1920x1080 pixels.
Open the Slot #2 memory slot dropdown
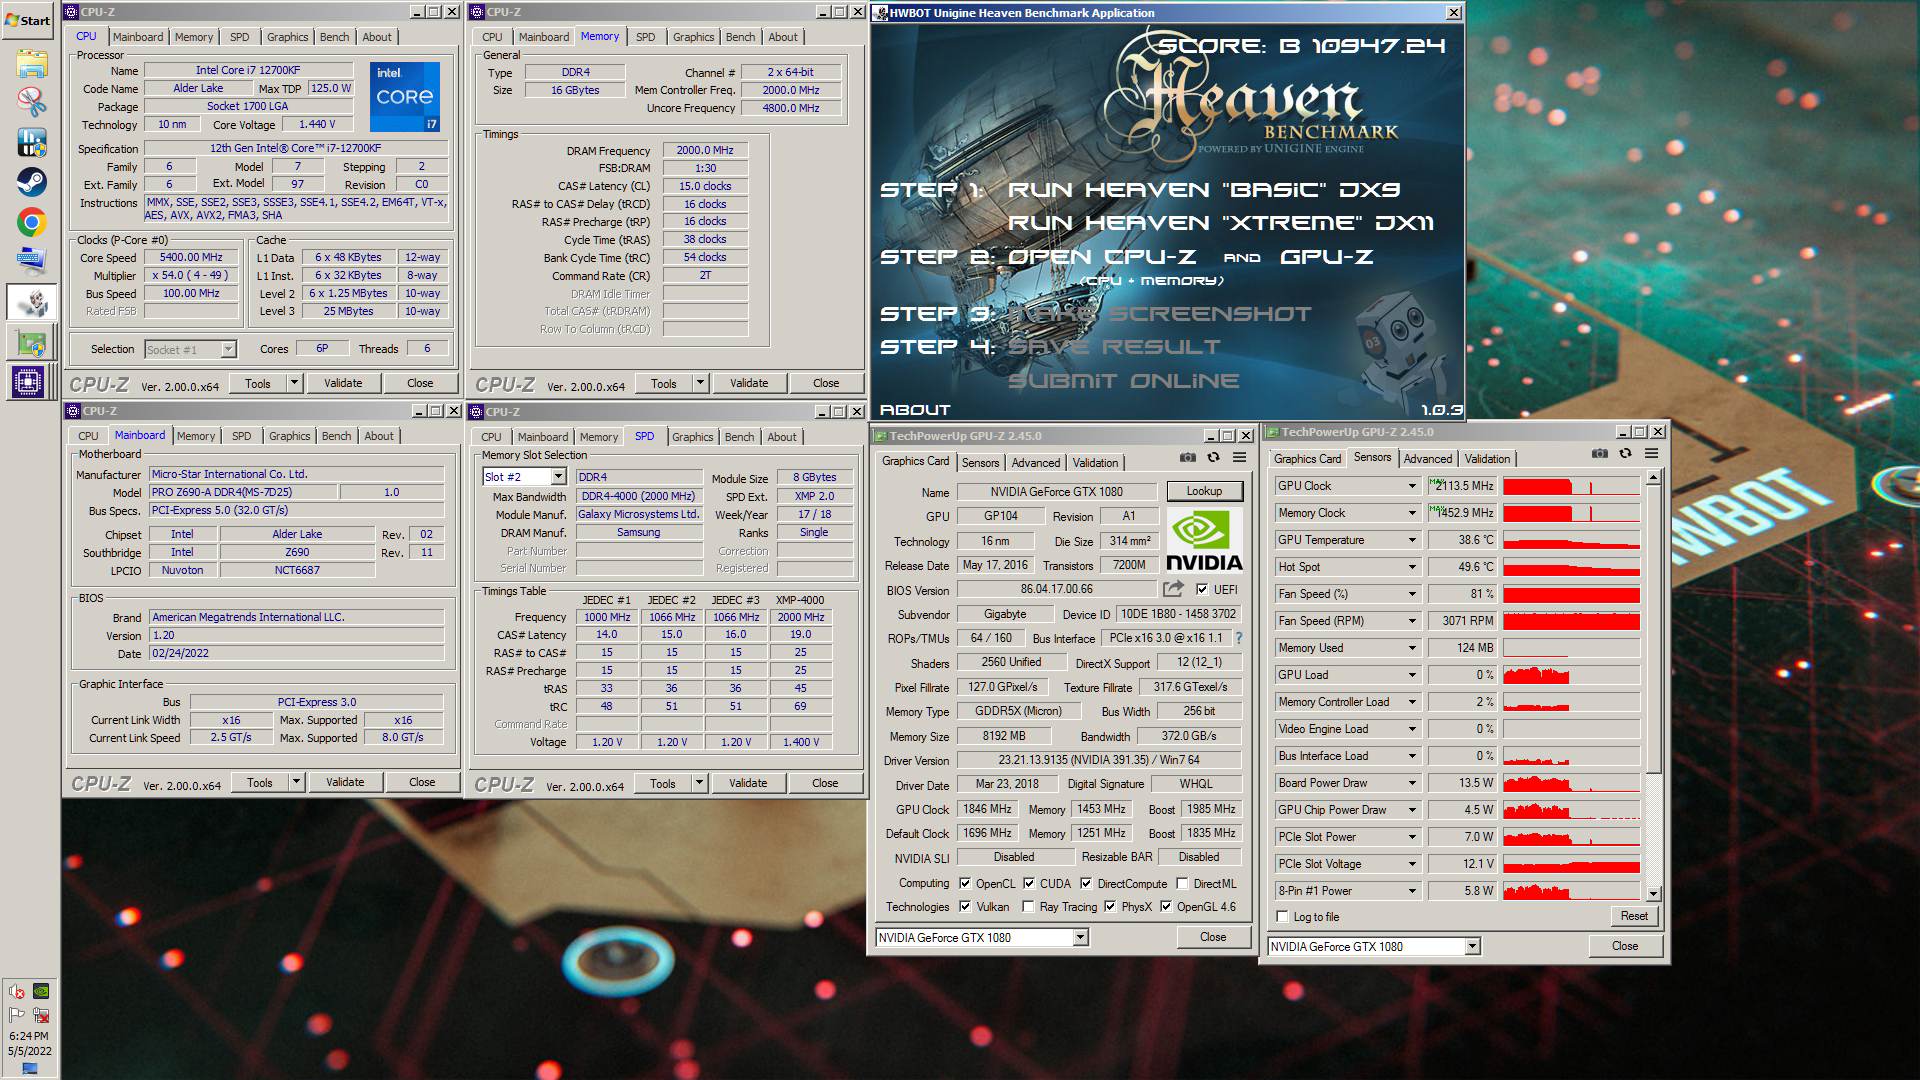click(558, 477)
